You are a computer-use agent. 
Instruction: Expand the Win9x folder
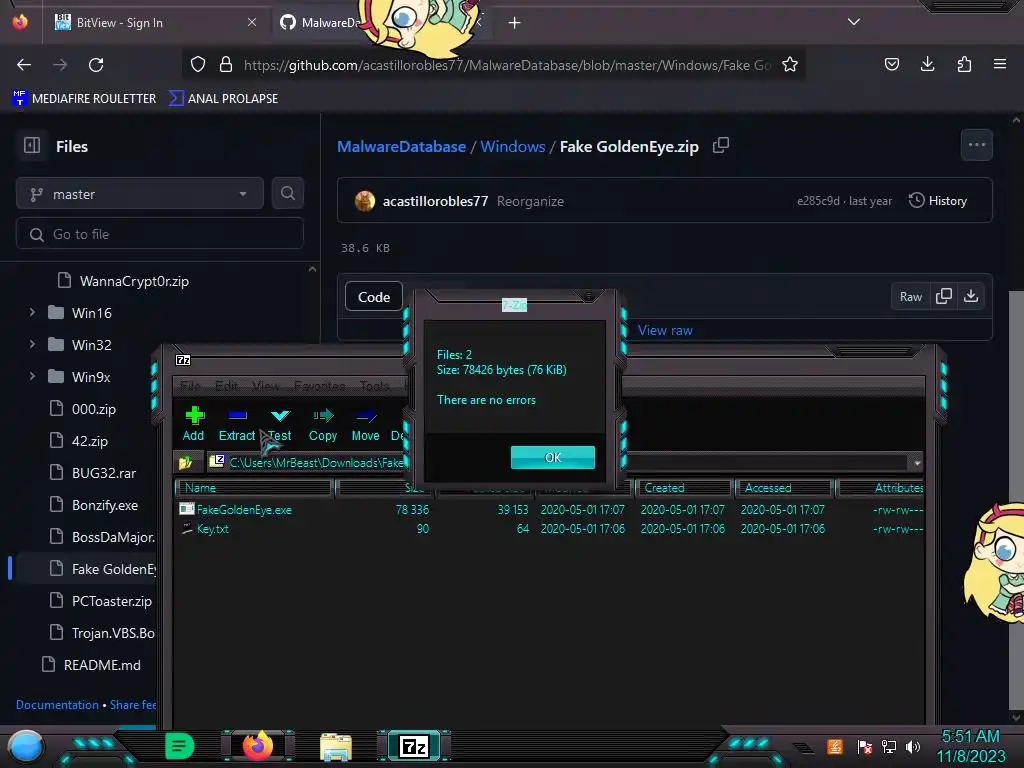pyautogui.click(x=32, y=376)
